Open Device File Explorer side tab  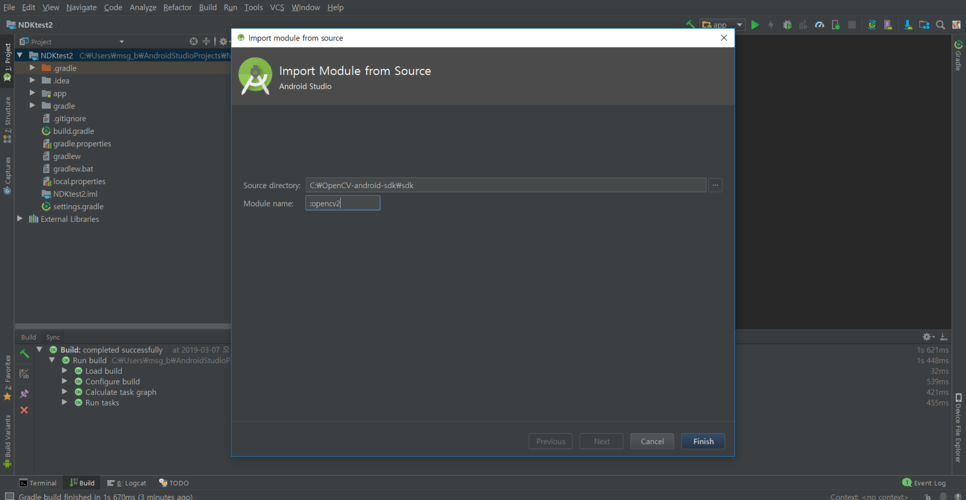[958, 427]
